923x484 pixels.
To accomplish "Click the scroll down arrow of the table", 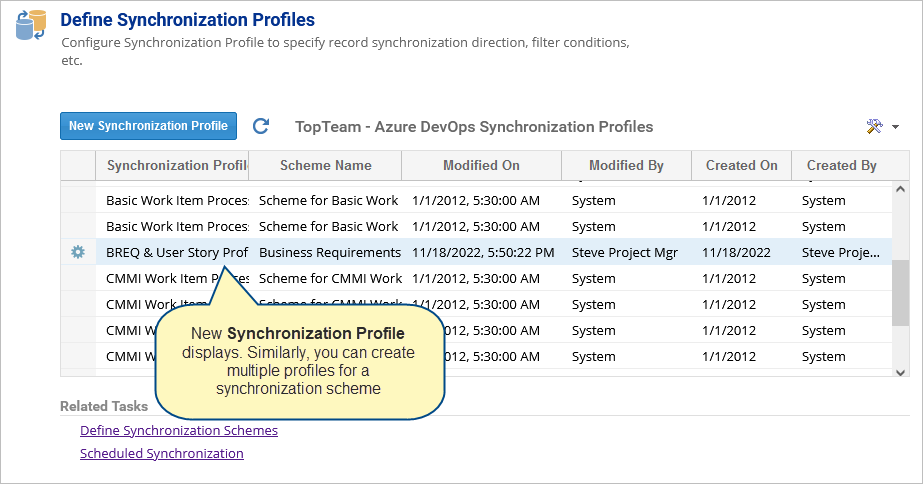I will click(x=900, y=372).
